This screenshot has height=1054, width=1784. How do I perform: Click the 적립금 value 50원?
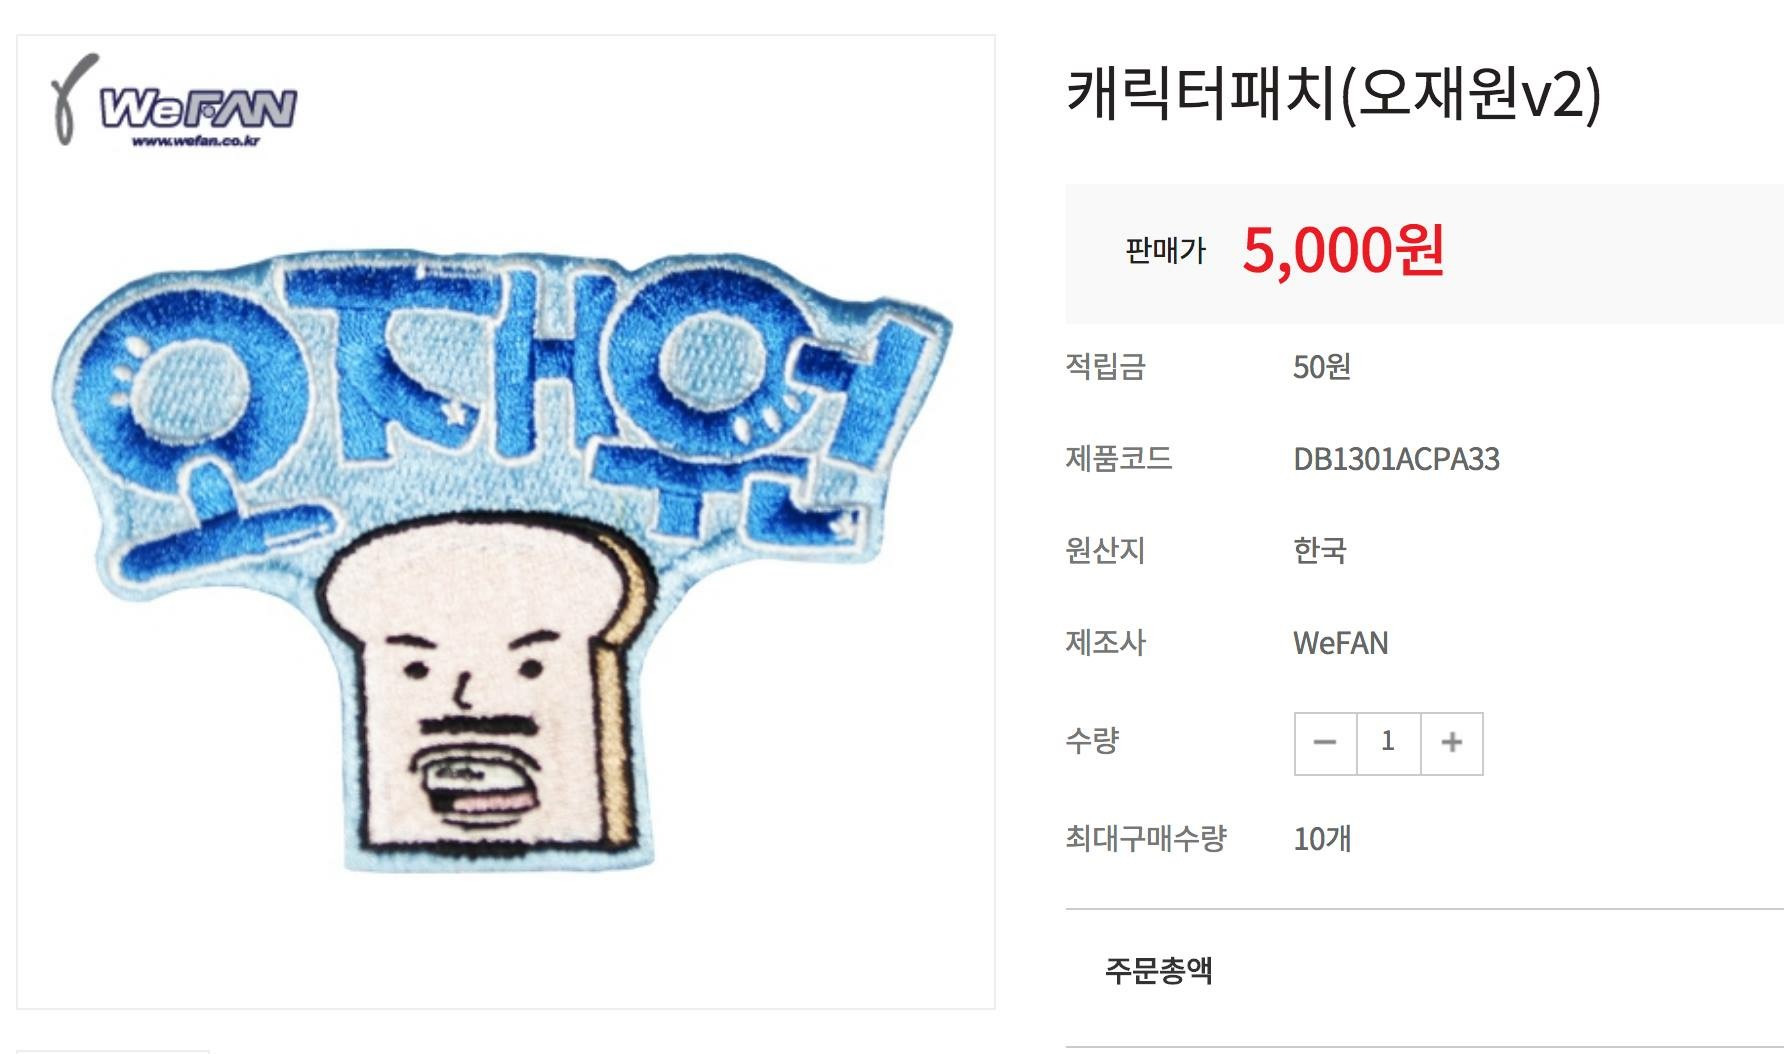[x=1321, y=367]
